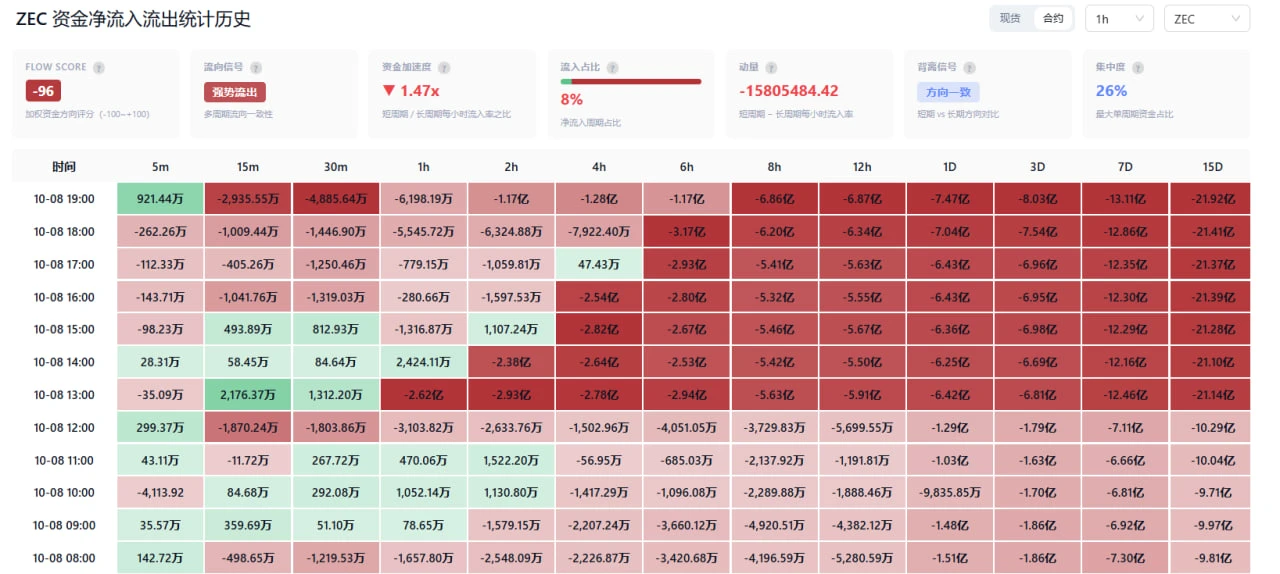Click the page title ZEC 资金净流入流出统计历史
The height and width of the screenshot is (574, 1280).
coord(133,19)
